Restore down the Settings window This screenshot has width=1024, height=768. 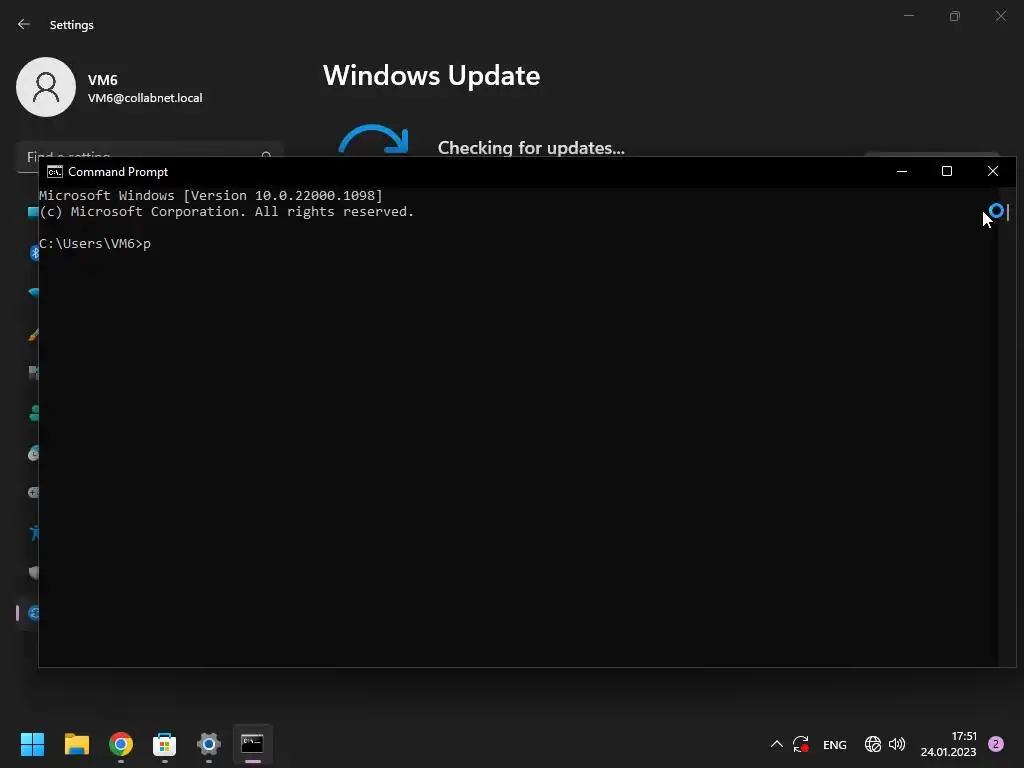click(955, 16)
